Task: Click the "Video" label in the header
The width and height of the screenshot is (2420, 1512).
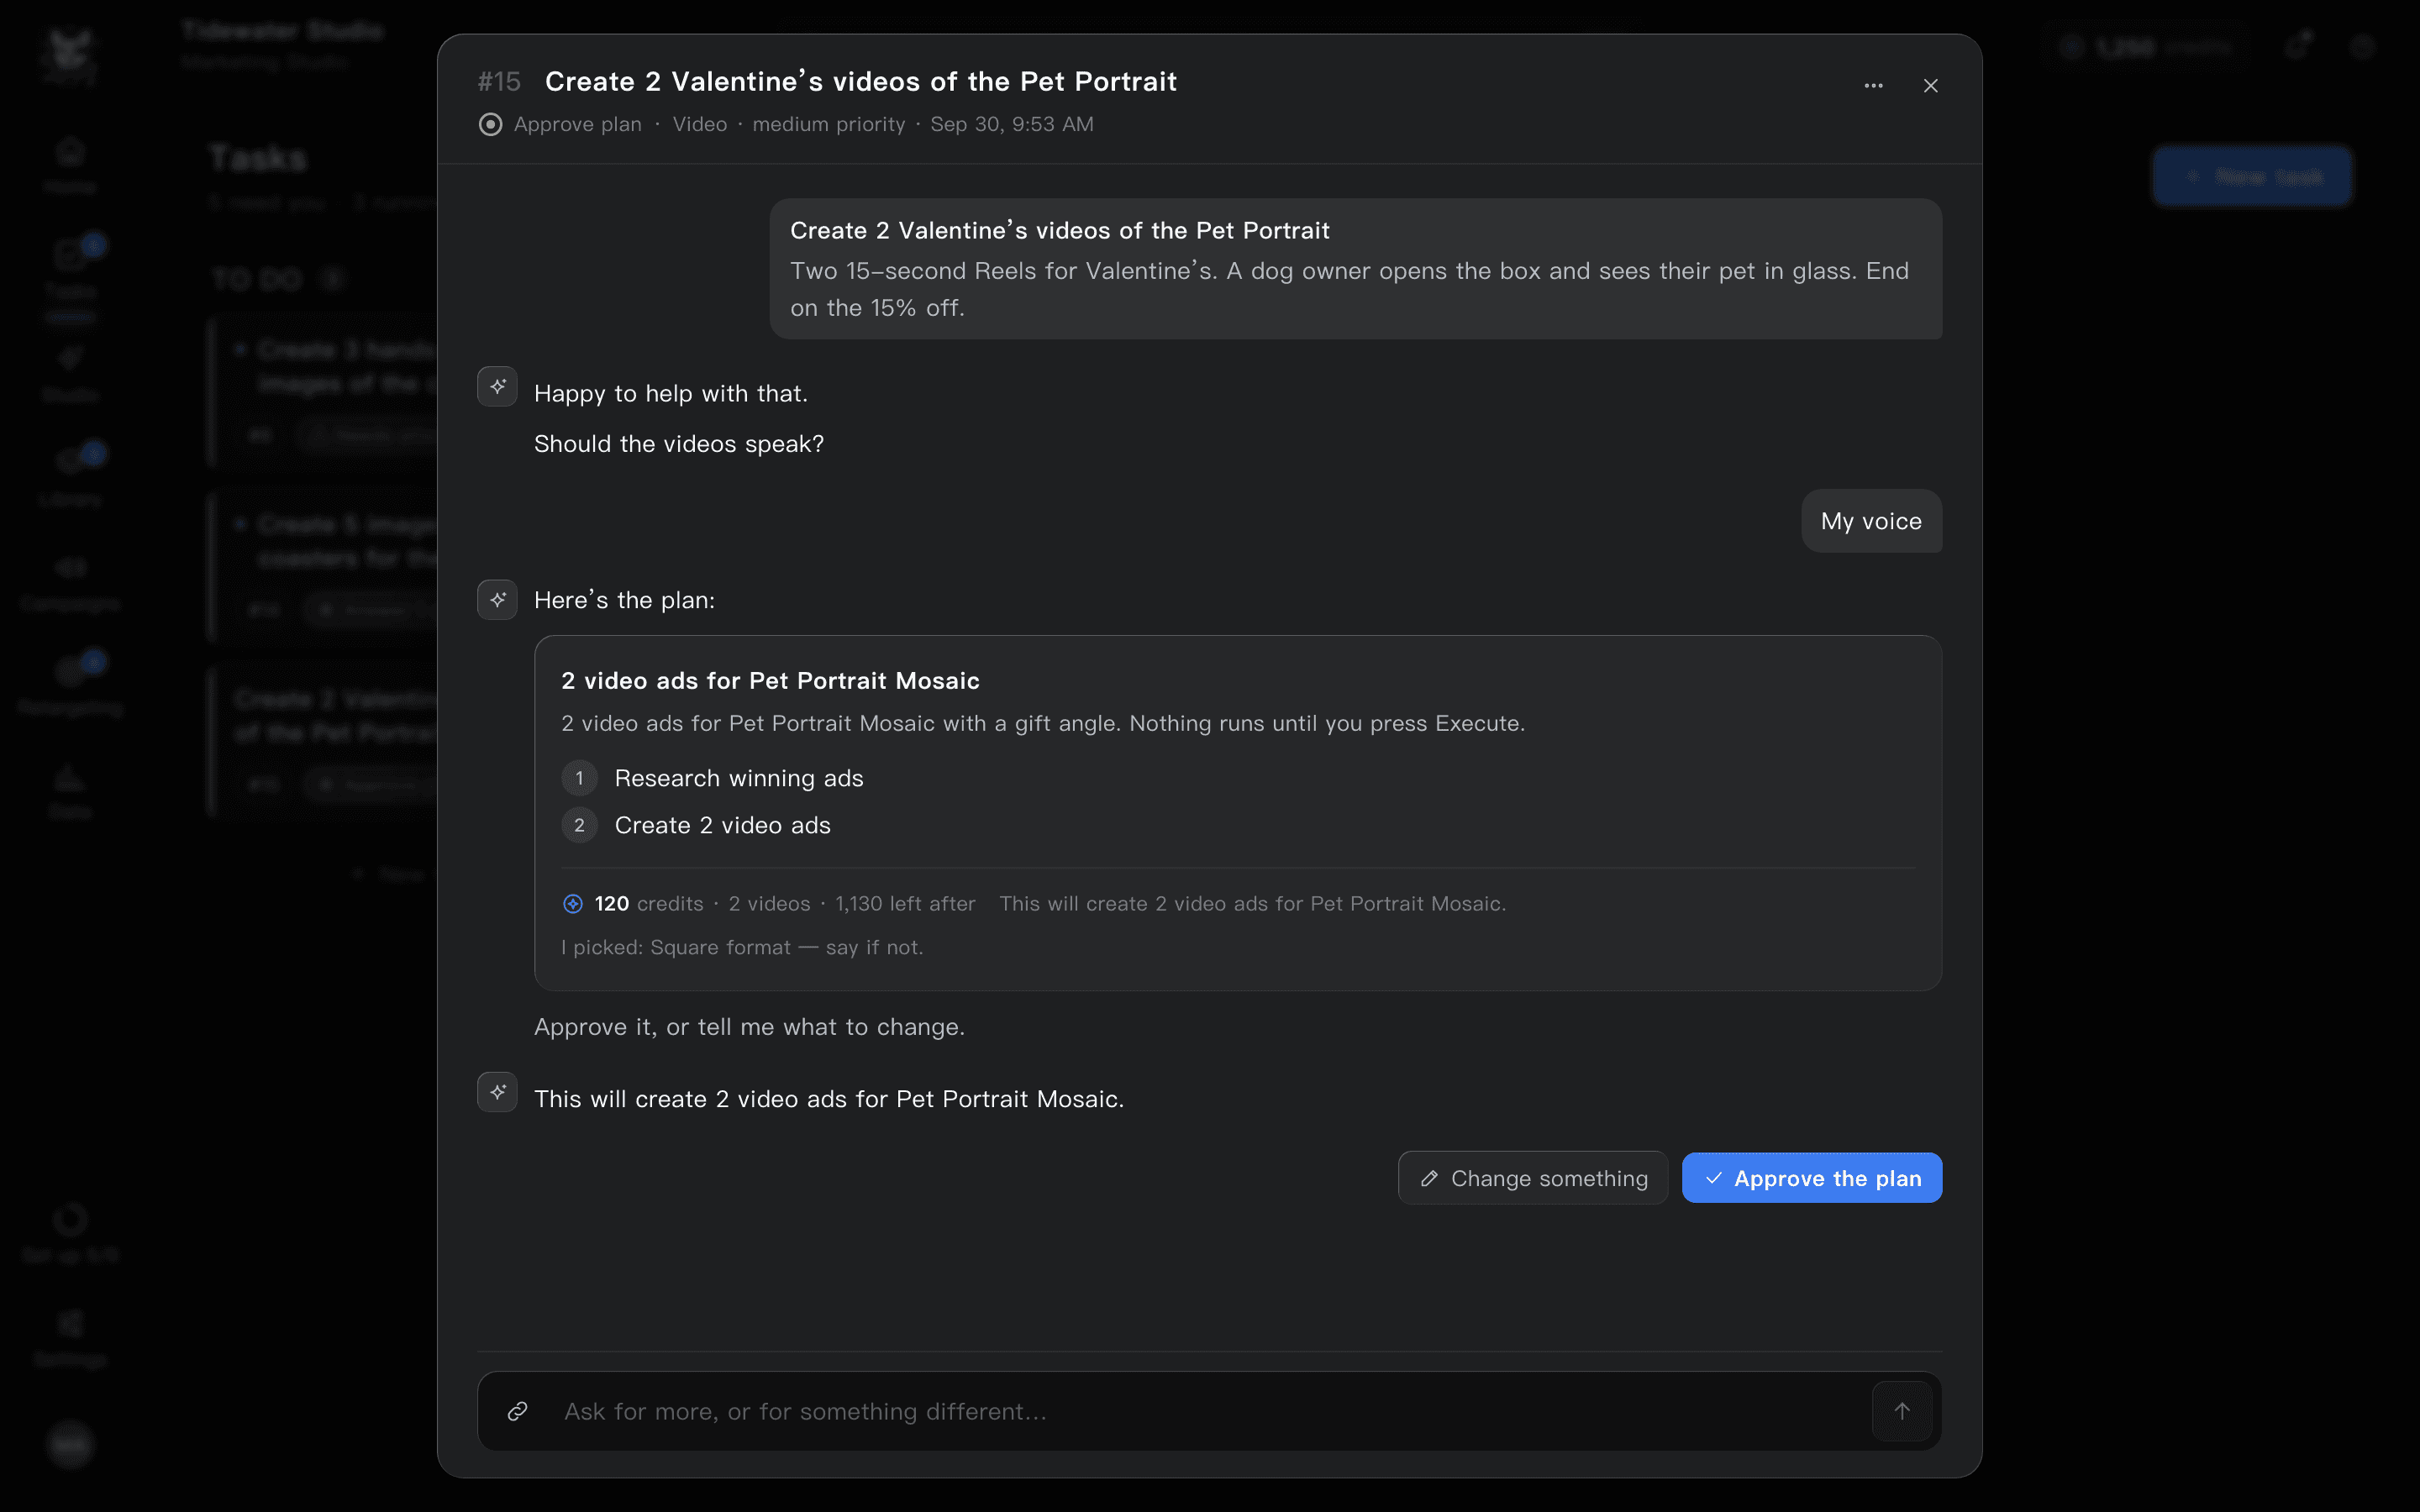Action: (x=699, y=124)
